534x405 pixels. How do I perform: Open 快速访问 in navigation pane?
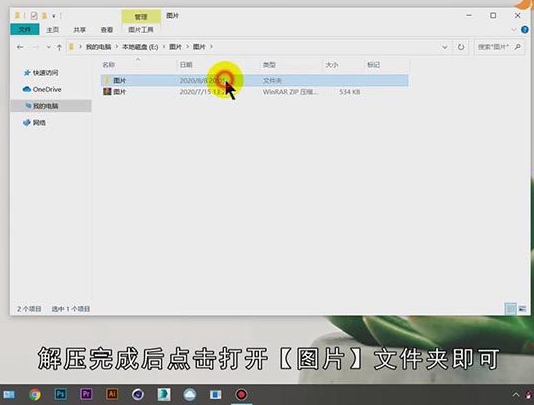click(41, 73)
